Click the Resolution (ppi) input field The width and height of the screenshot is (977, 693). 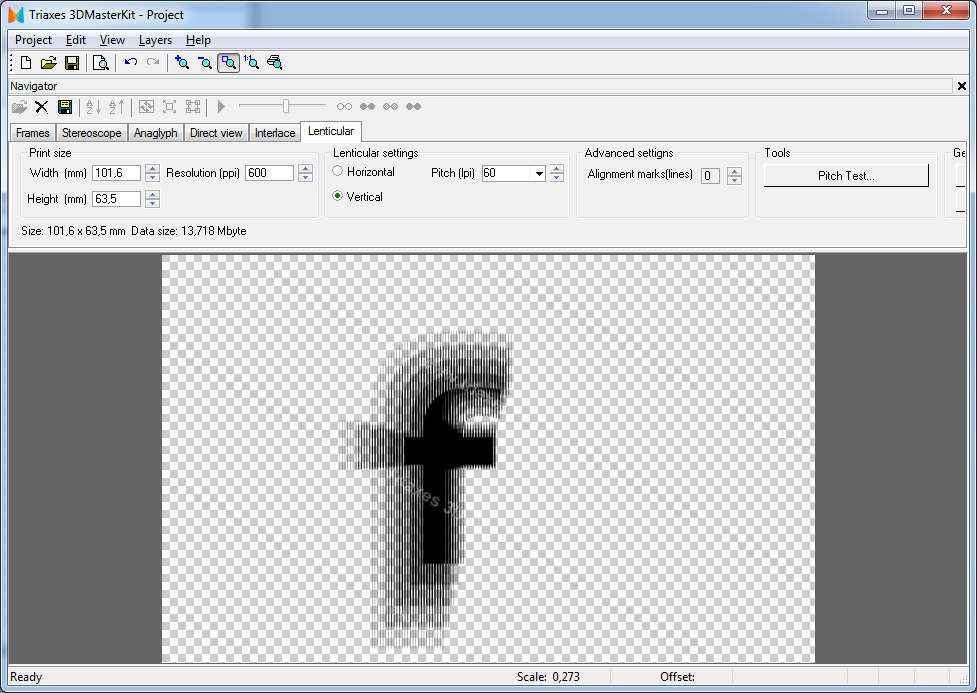pyautogui.click(x=269, y=173)
